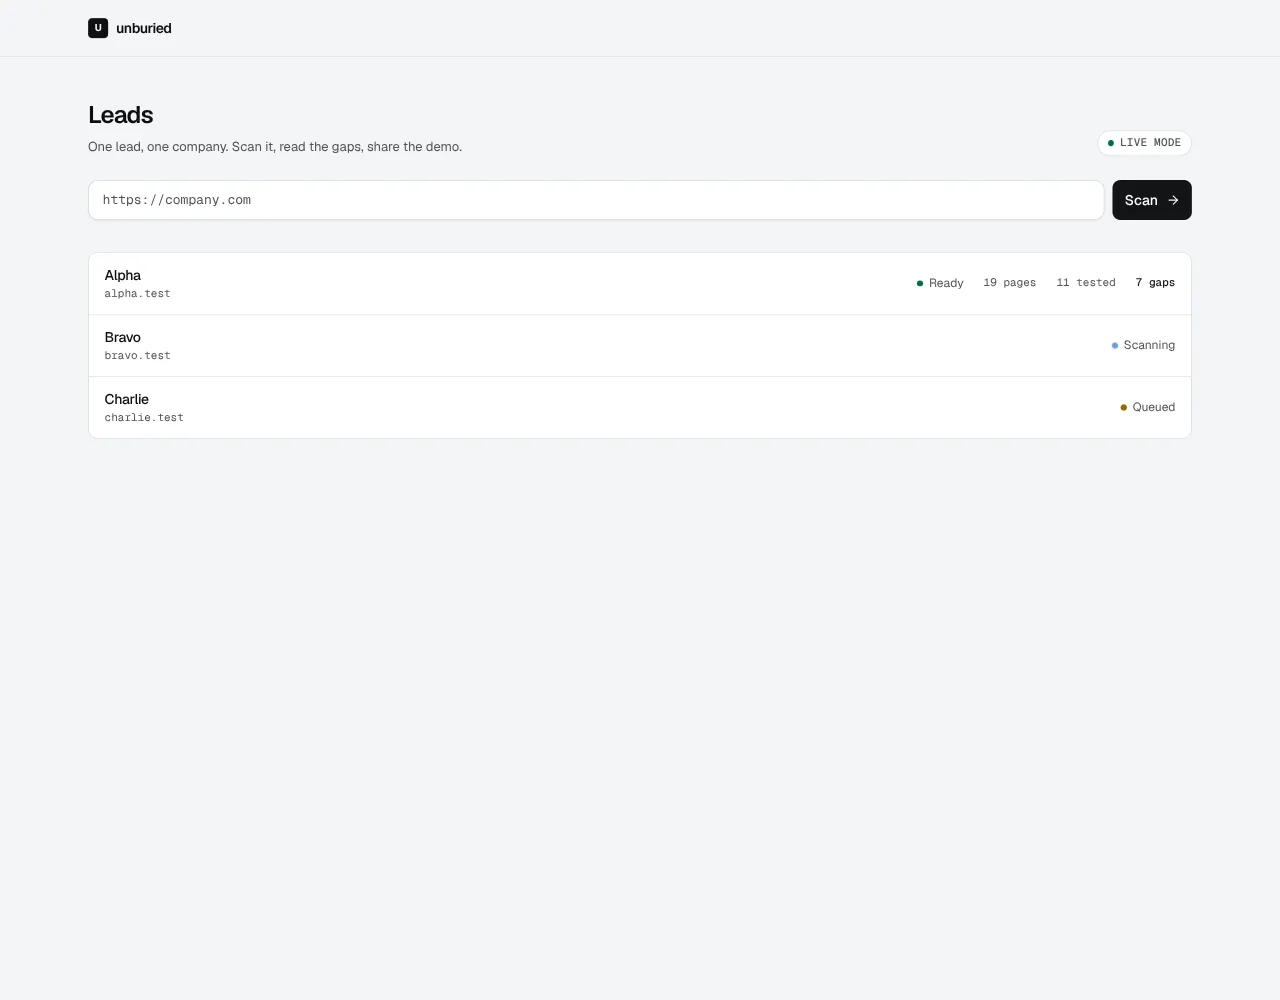Screen dimensions: 1280x1000
Task: Open the unburied brand name link
Action: point(144,28)
